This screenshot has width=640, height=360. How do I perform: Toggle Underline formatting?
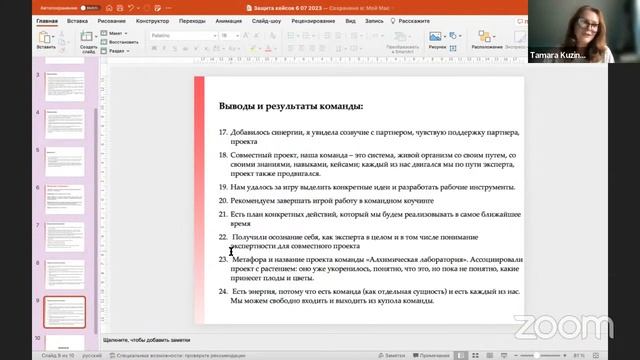pyautogui.click(x=175, y=49)
